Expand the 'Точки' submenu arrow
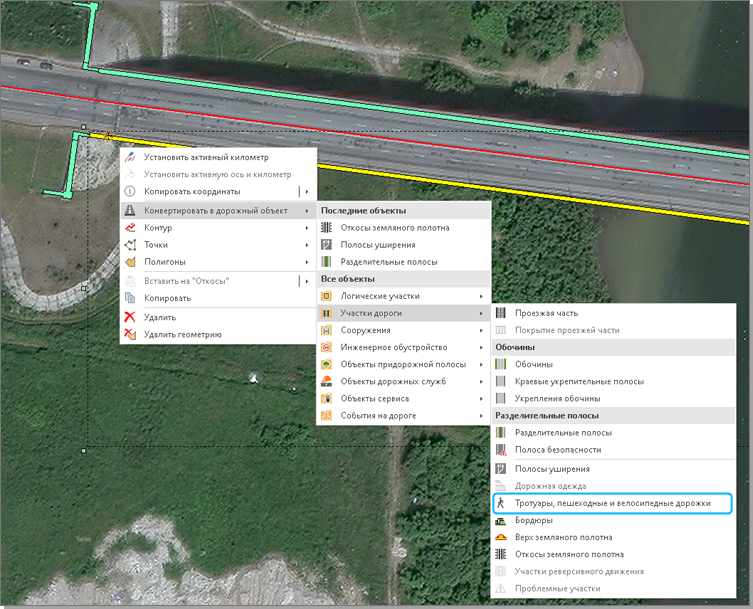Screen dimensions: 753x609 [x=307, y=244]
